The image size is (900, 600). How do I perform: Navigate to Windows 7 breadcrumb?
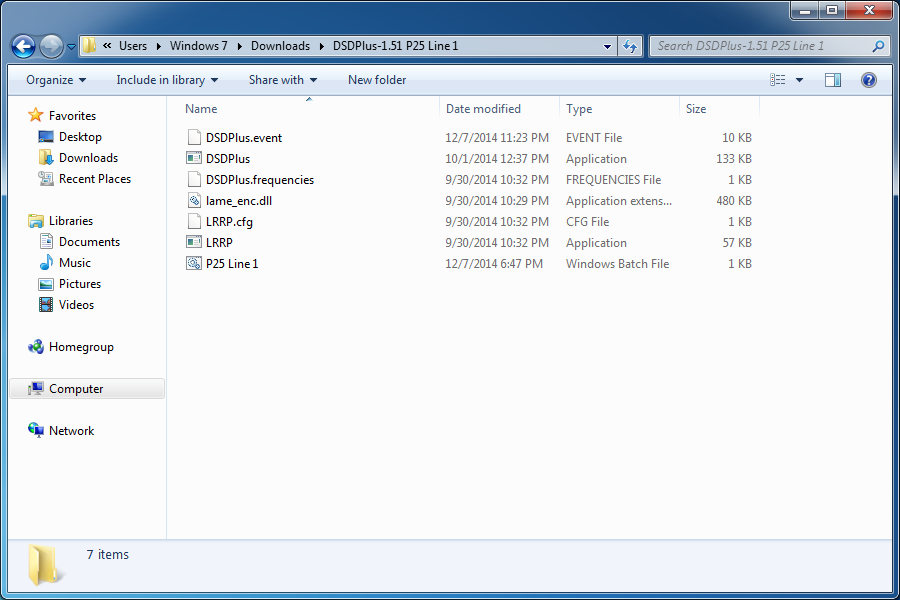(199, 46)
